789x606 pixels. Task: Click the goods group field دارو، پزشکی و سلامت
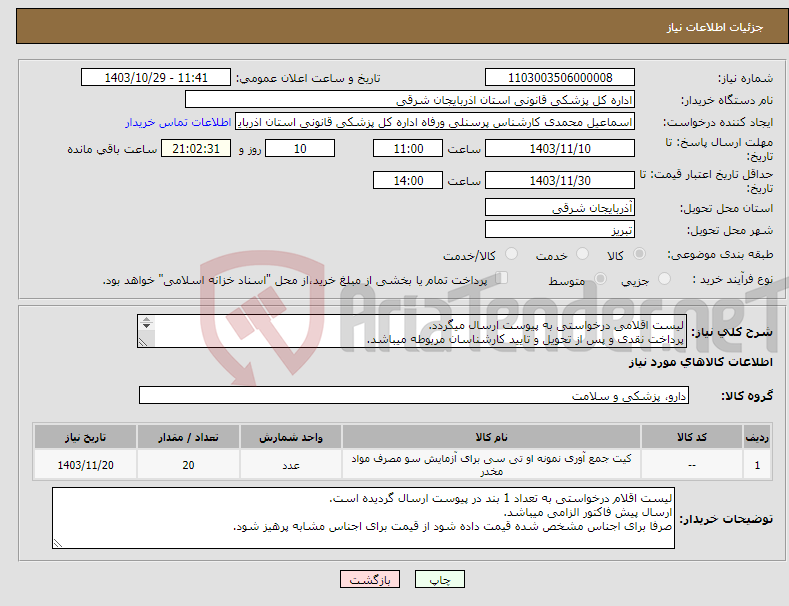[414, 396]
